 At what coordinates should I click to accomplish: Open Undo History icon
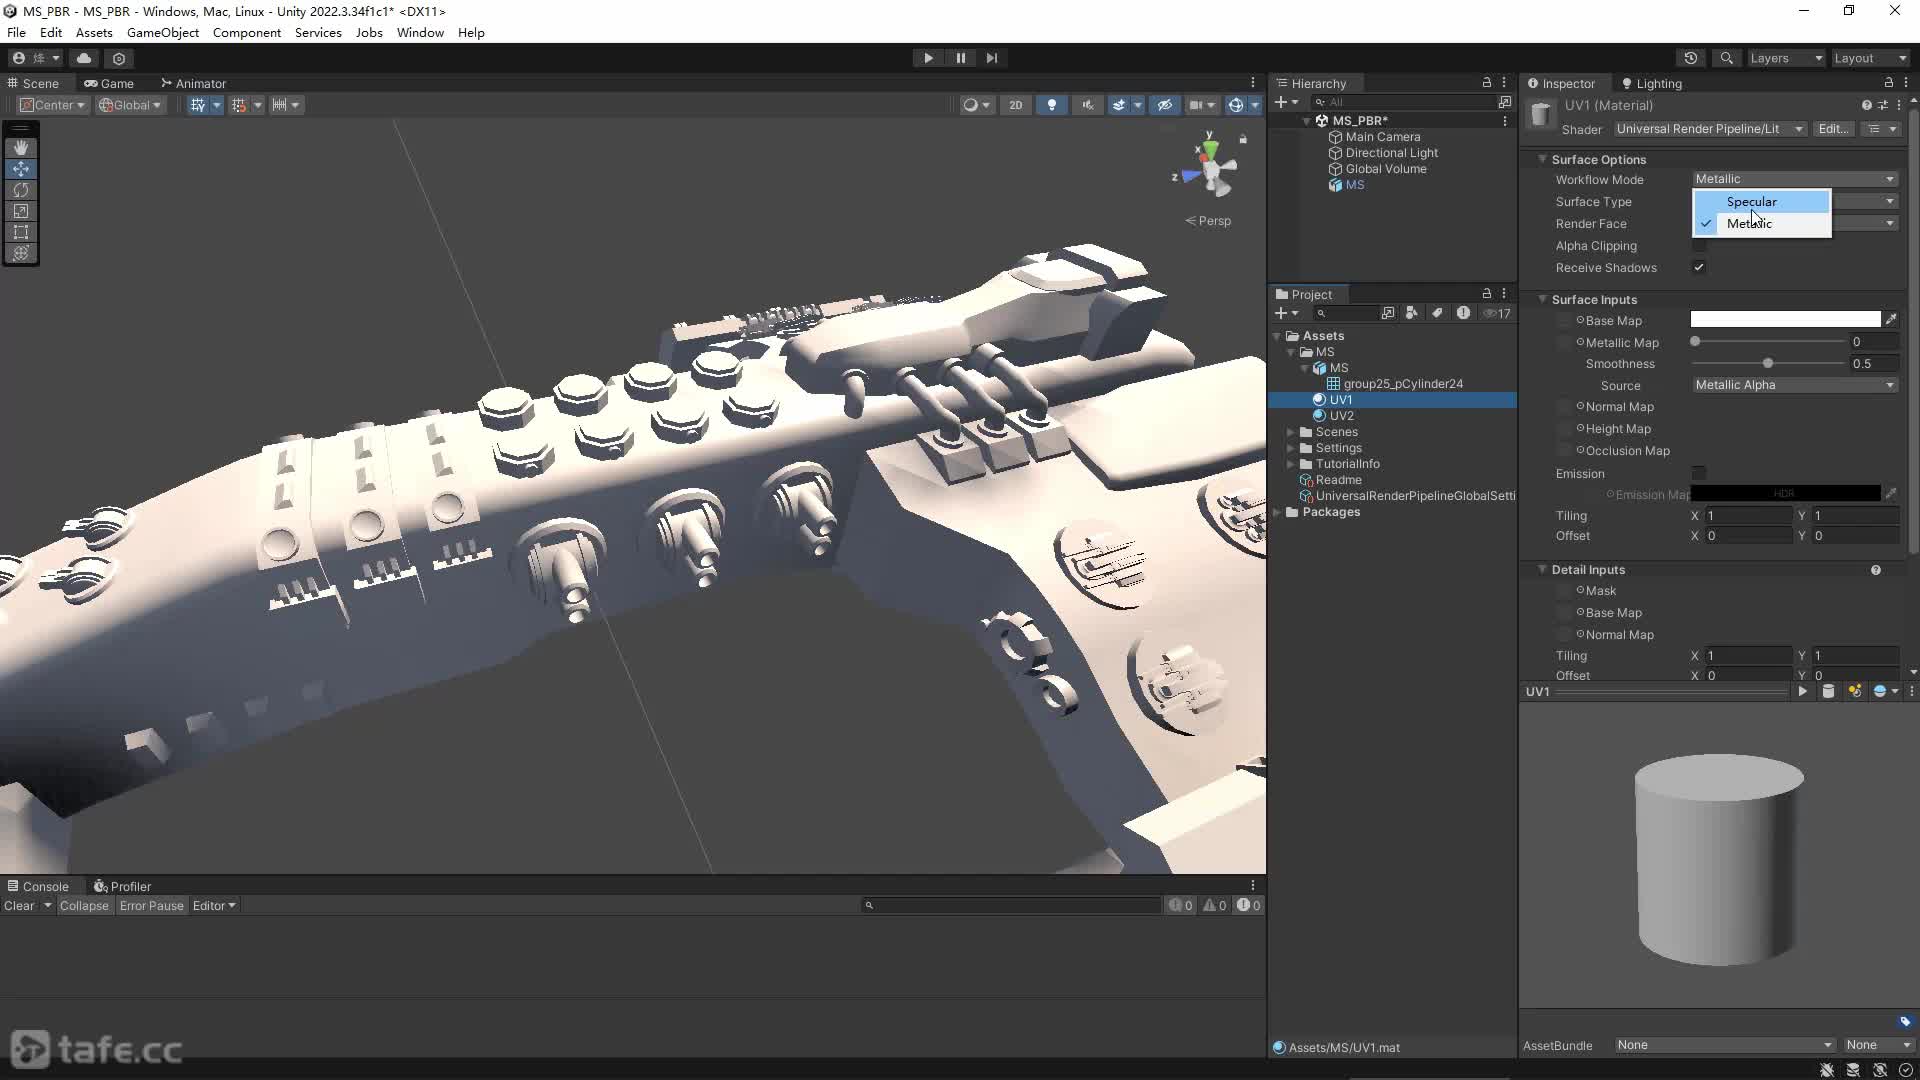(x=1691, y=58)
